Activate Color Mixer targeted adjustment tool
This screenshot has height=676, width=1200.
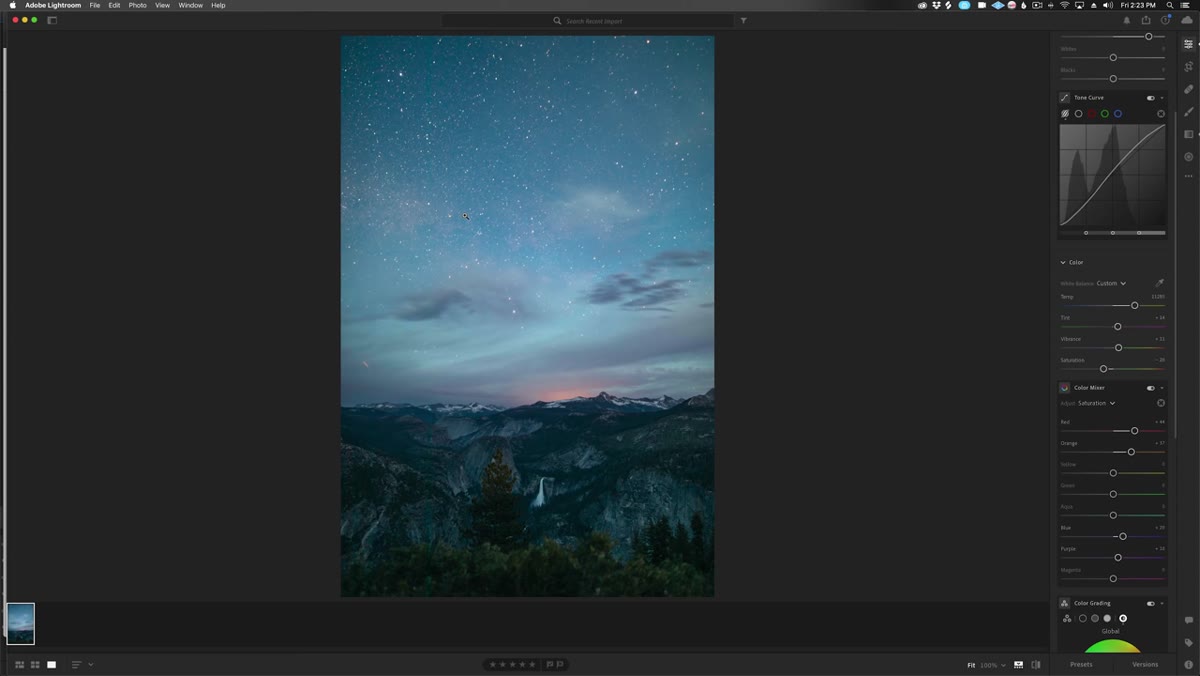point(1161,403)
